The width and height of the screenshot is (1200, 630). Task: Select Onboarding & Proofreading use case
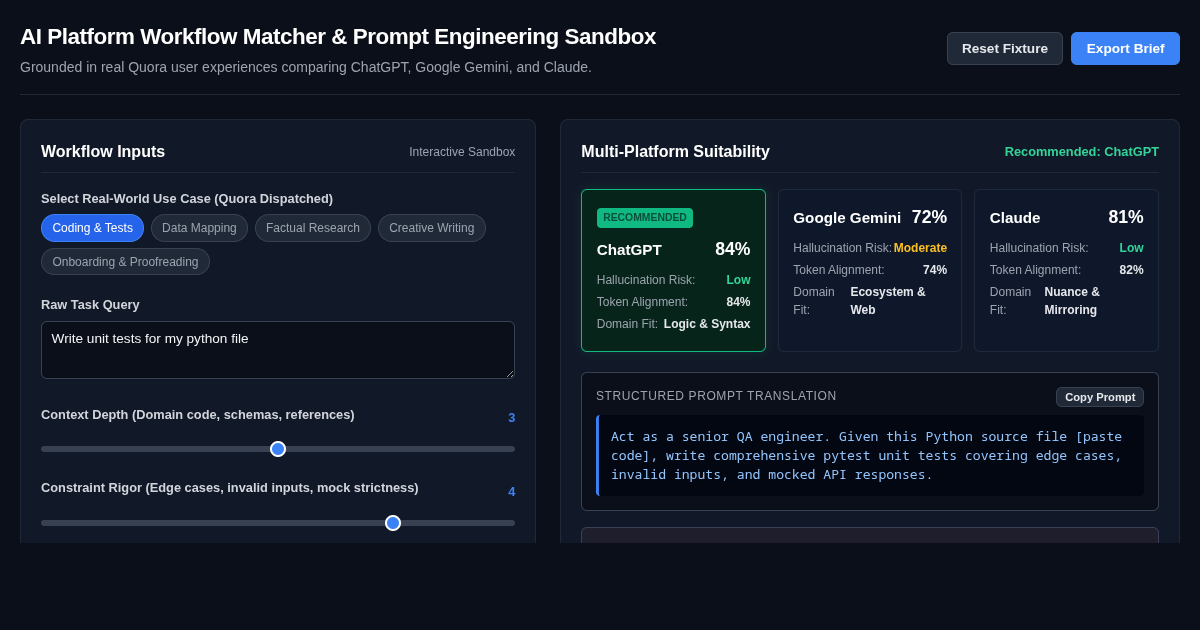(x=125, y=262)
